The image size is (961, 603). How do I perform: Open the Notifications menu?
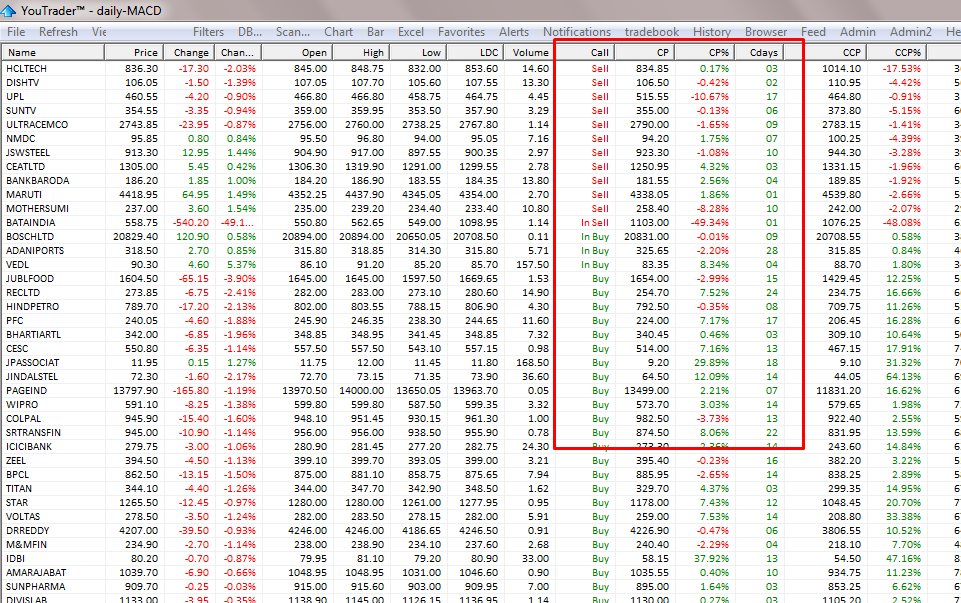tap(577, 32)
